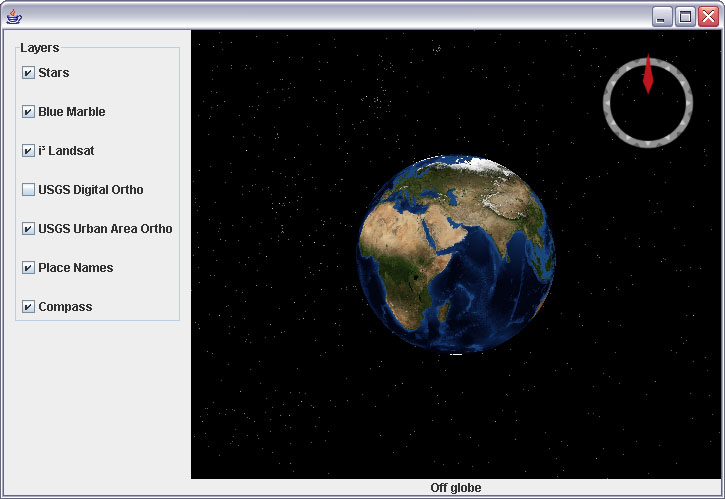725x499 pixels.
Task: Maximize the globe viewer window
Action: click(685, 16)
